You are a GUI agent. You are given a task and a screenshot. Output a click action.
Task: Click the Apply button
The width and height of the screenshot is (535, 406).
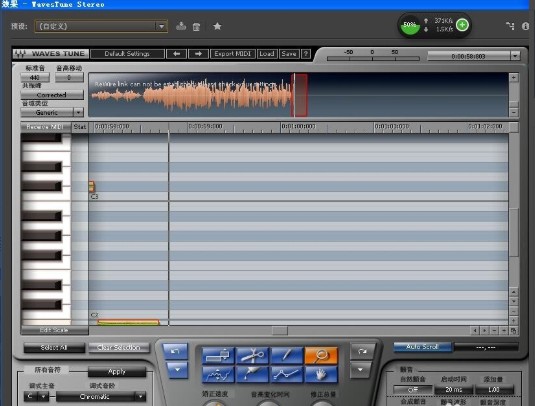[x=117, y=372]
